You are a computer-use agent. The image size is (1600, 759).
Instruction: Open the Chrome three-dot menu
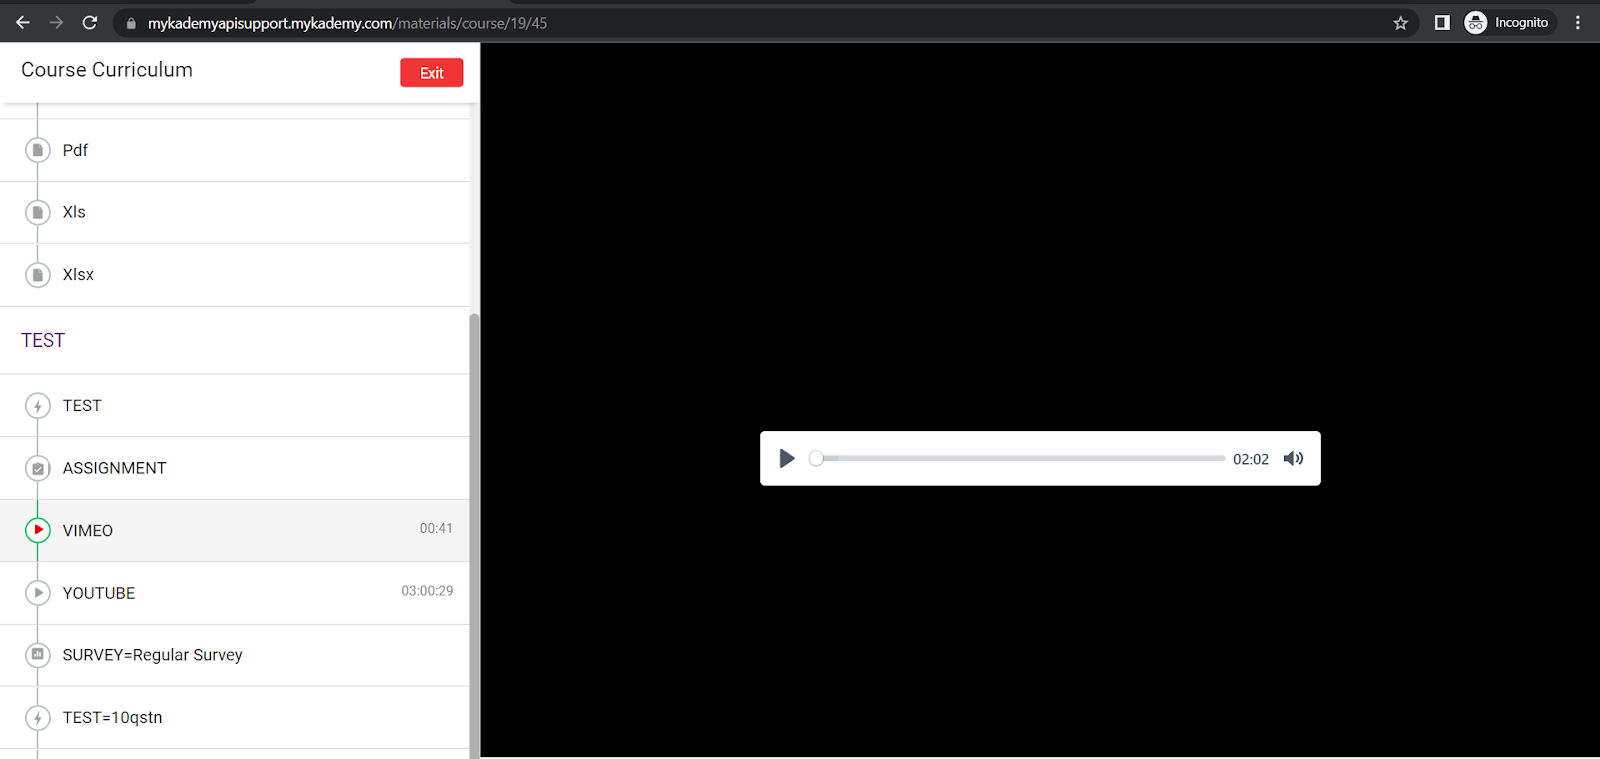click(1578, 23)
